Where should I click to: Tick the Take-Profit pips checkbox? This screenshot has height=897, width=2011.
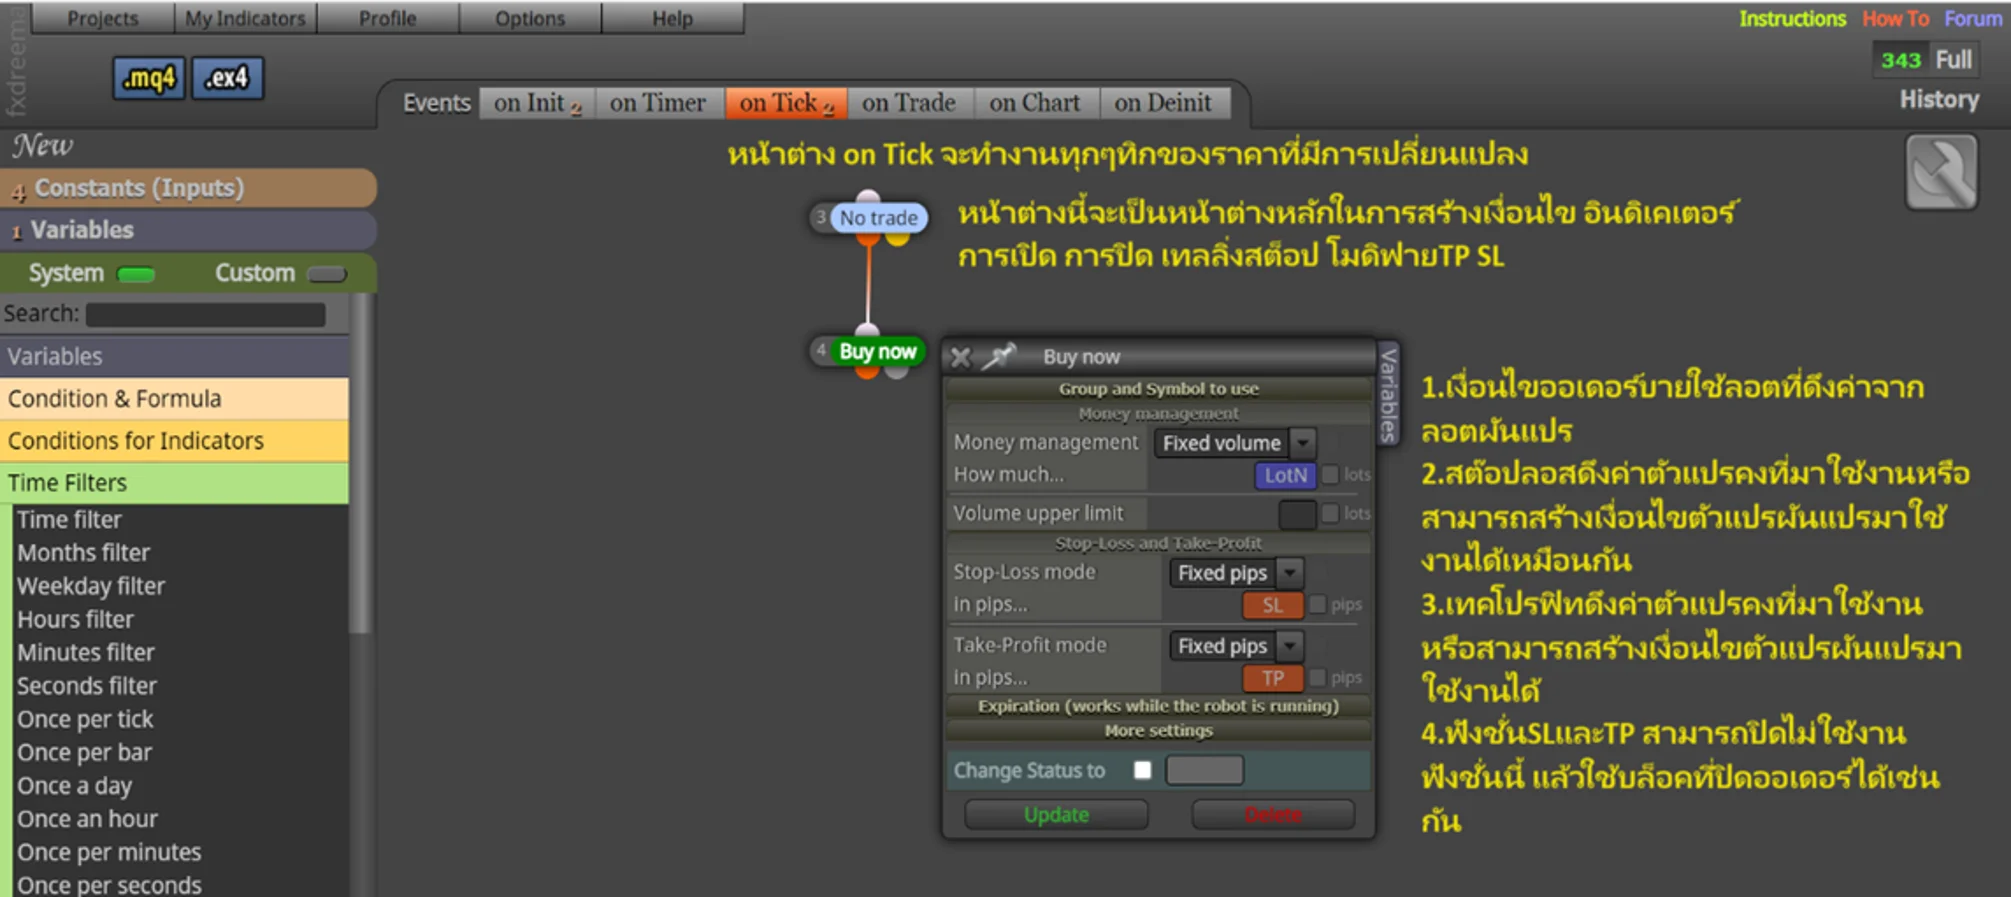[x=1318, y=677]
